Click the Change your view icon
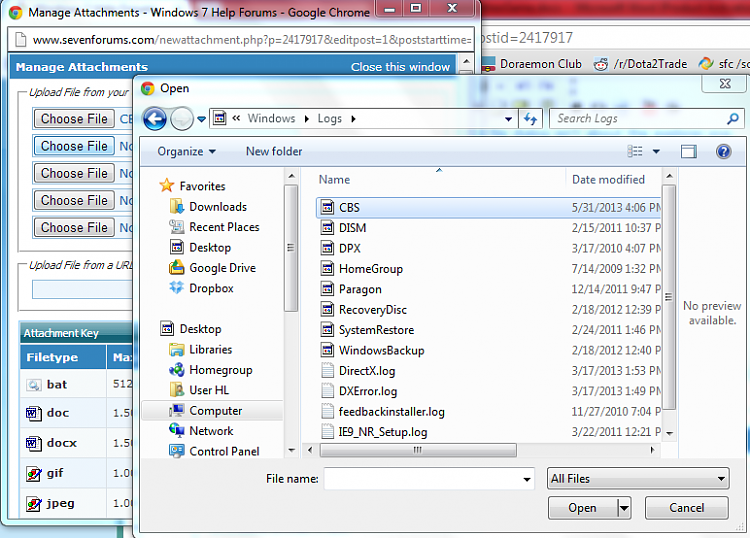The width and height of the screenshot is (750, 538). pyautogui.click(x=635, y=152)
